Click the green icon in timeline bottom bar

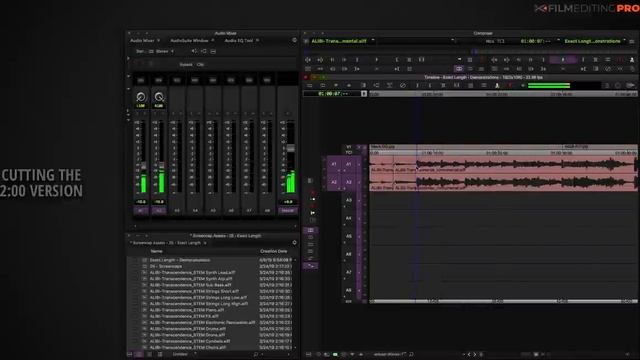point(335,354)
